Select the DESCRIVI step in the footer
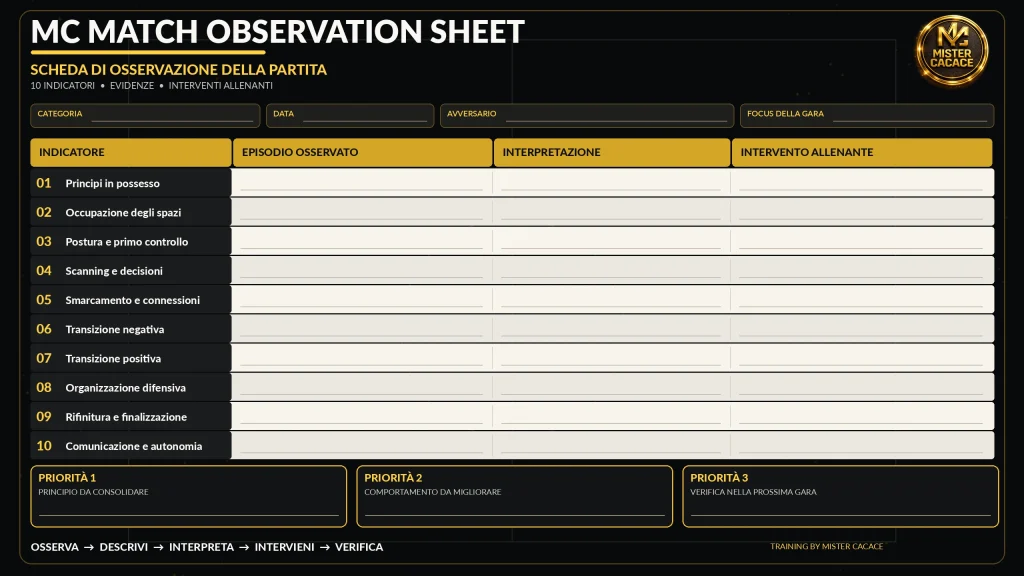The image size is (1024, 576). pos(123,547)
